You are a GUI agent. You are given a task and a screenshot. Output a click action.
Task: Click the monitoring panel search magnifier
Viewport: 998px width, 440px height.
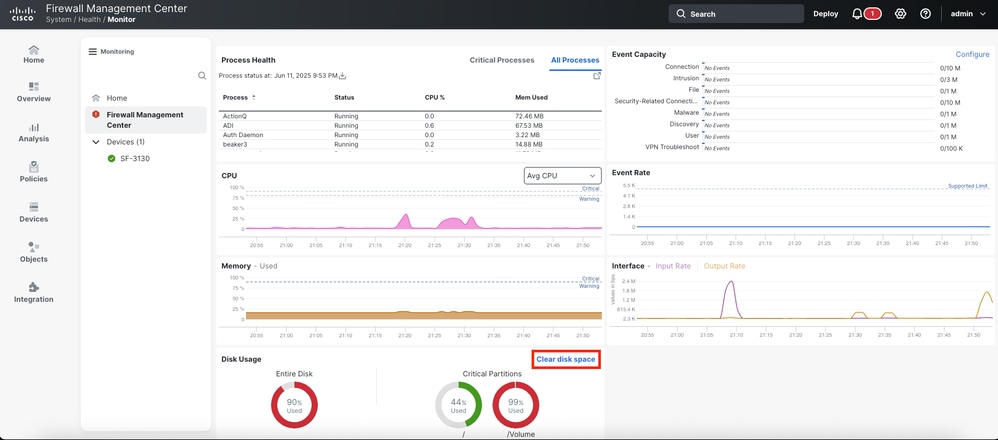[x=202, y=76]
